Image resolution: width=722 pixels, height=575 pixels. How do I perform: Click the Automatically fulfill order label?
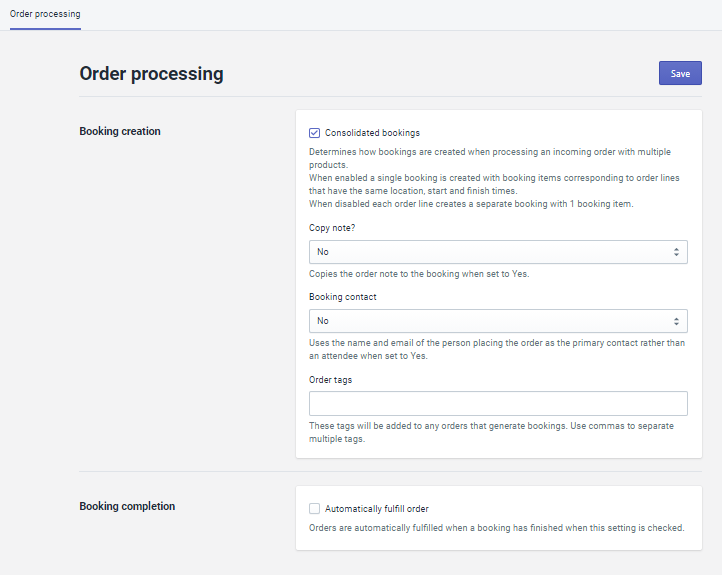[x=376, y=509]
